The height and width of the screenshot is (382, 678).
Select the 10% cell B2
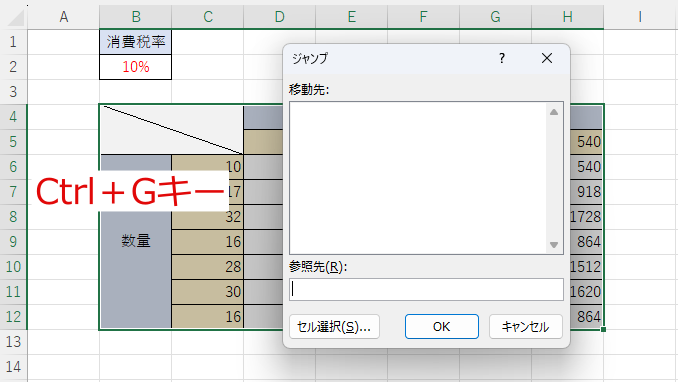point(135,67)
